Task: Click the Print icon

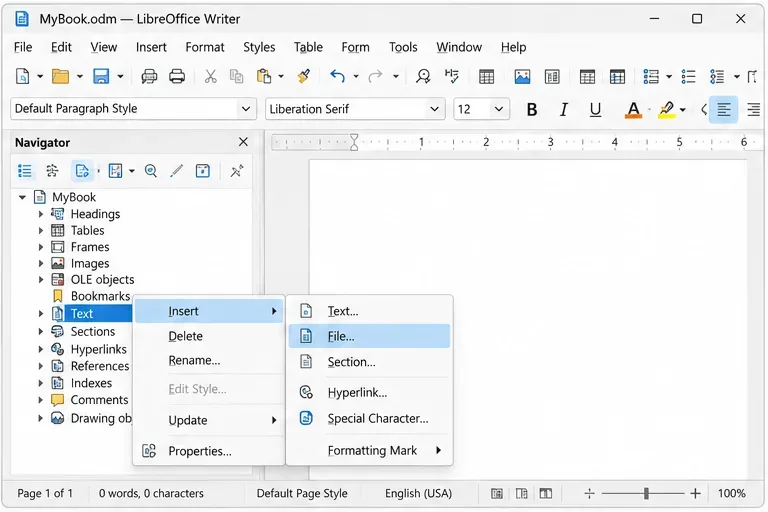Action: [x=177, y=77]
